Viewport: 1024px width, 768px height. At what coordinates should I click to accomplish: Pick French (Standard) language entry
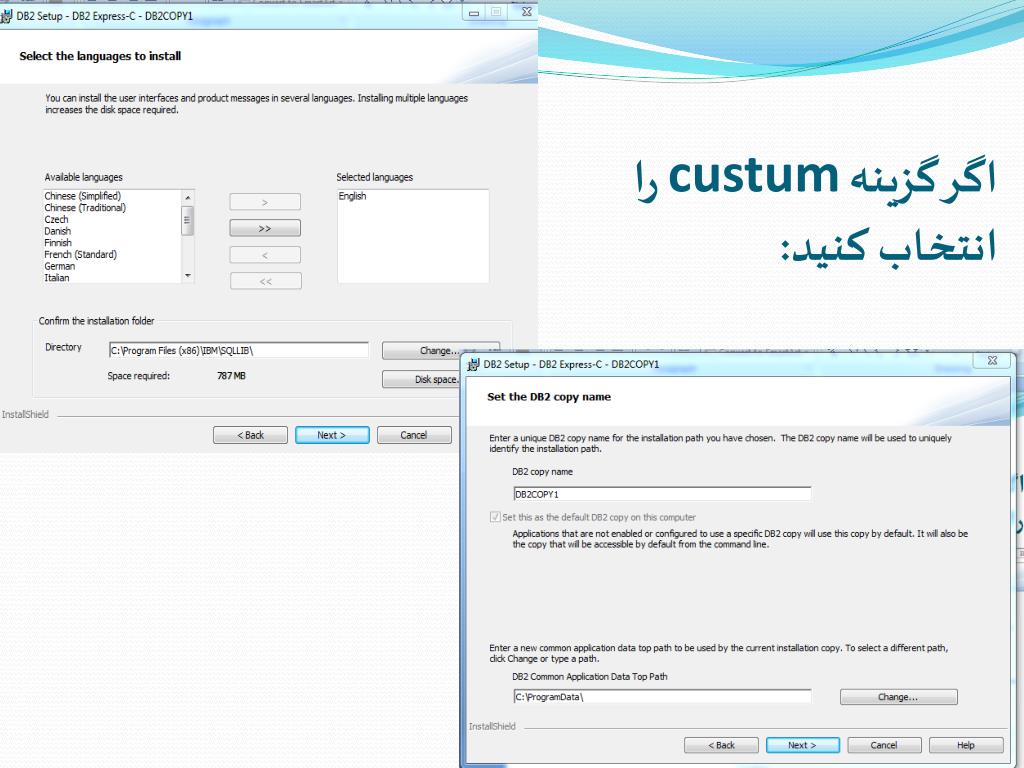[x=80, y=255]
